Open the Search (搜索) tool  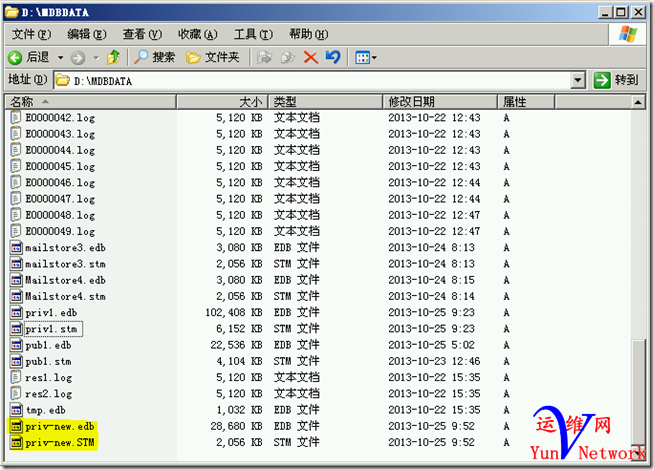click(154, 57)
